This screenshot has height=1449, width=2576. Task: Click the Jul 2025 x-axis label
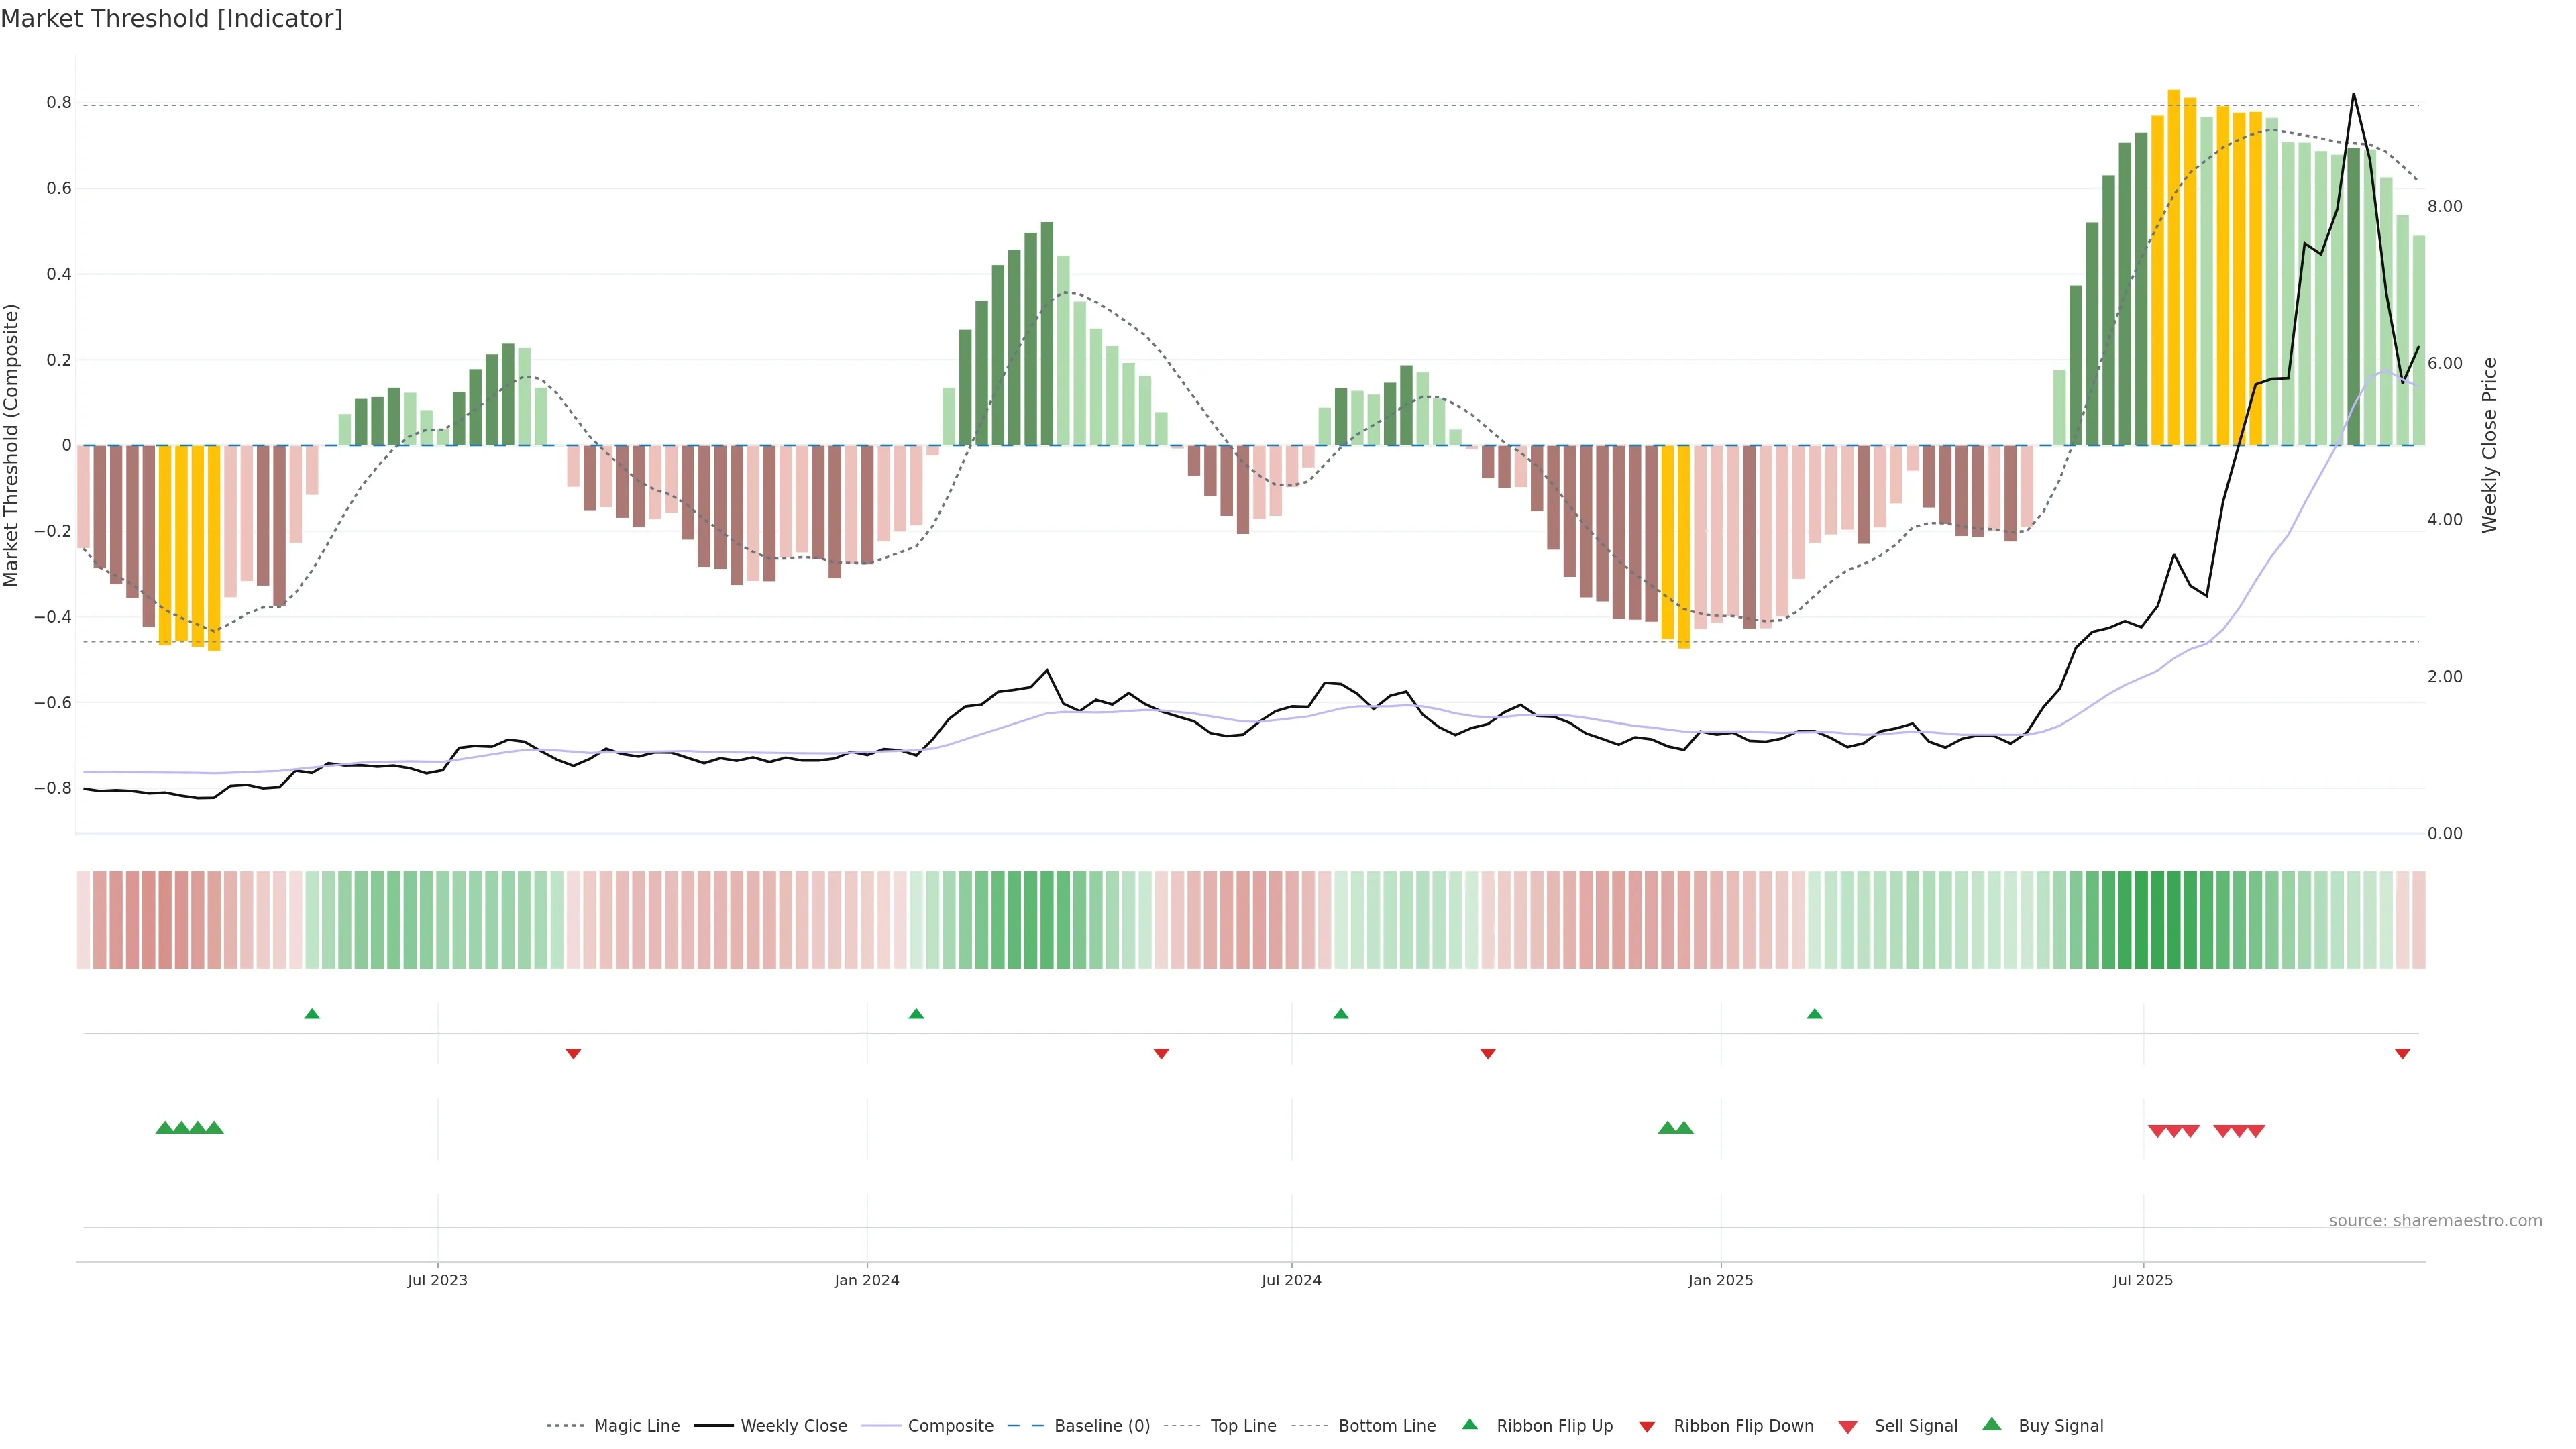point(2142,1280)
